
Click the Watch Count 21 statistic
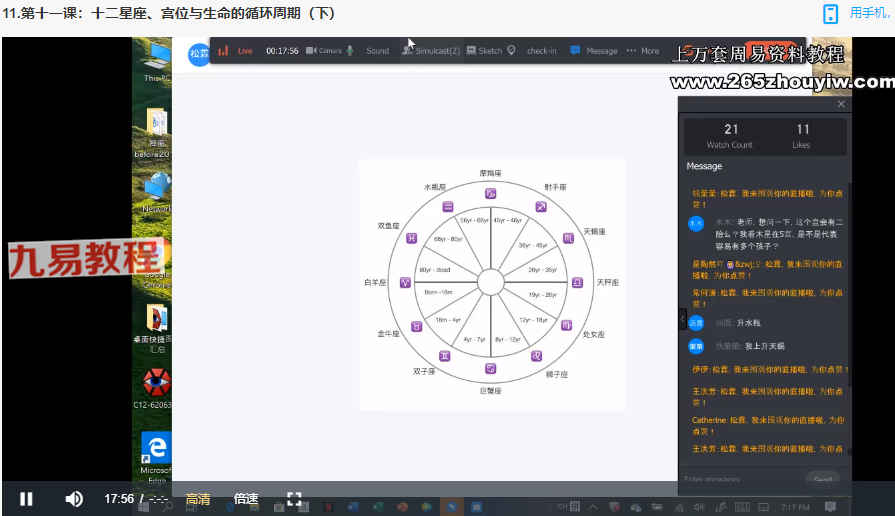[730, 136]
